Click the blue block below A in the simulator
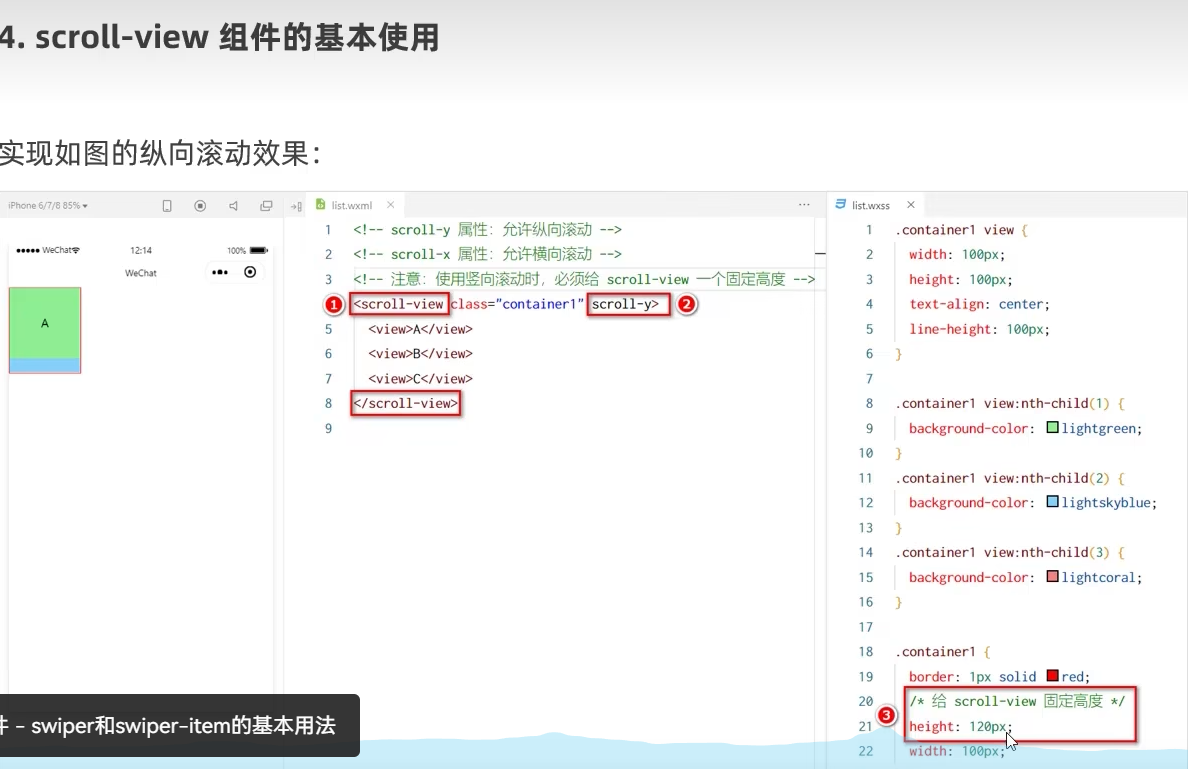 point(45,365)
